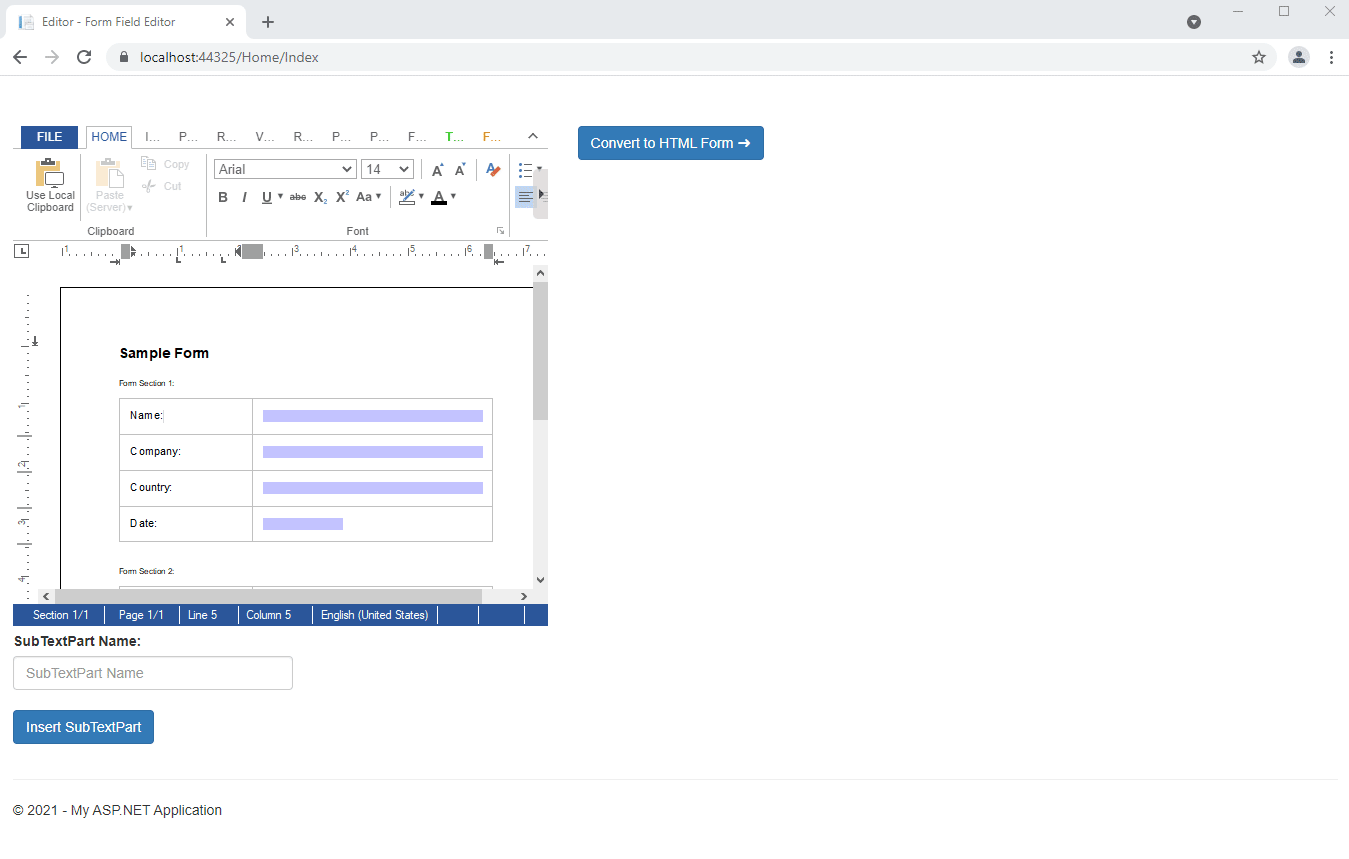
Task: Click the English (United States) status item
Action: tap(374, 615)
